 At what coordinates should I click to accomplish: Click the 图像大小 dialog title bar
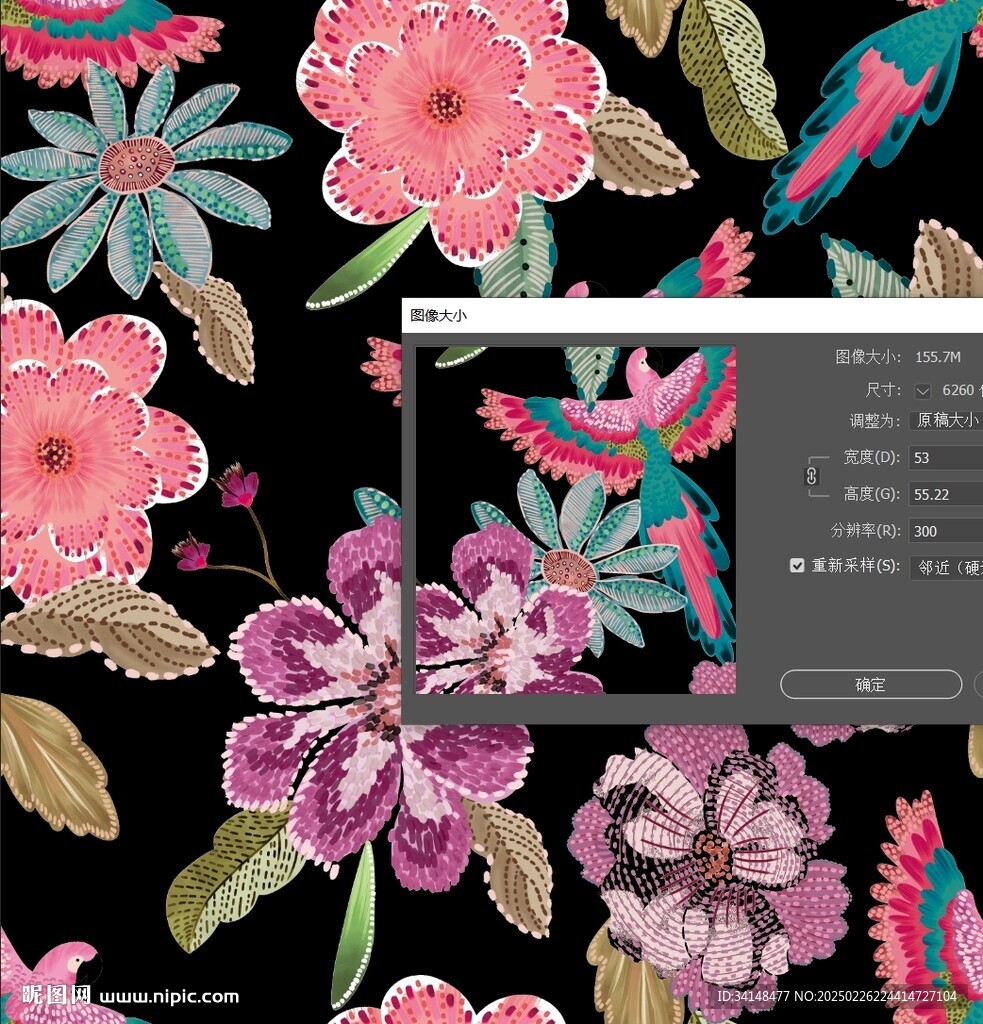[690, 315]
